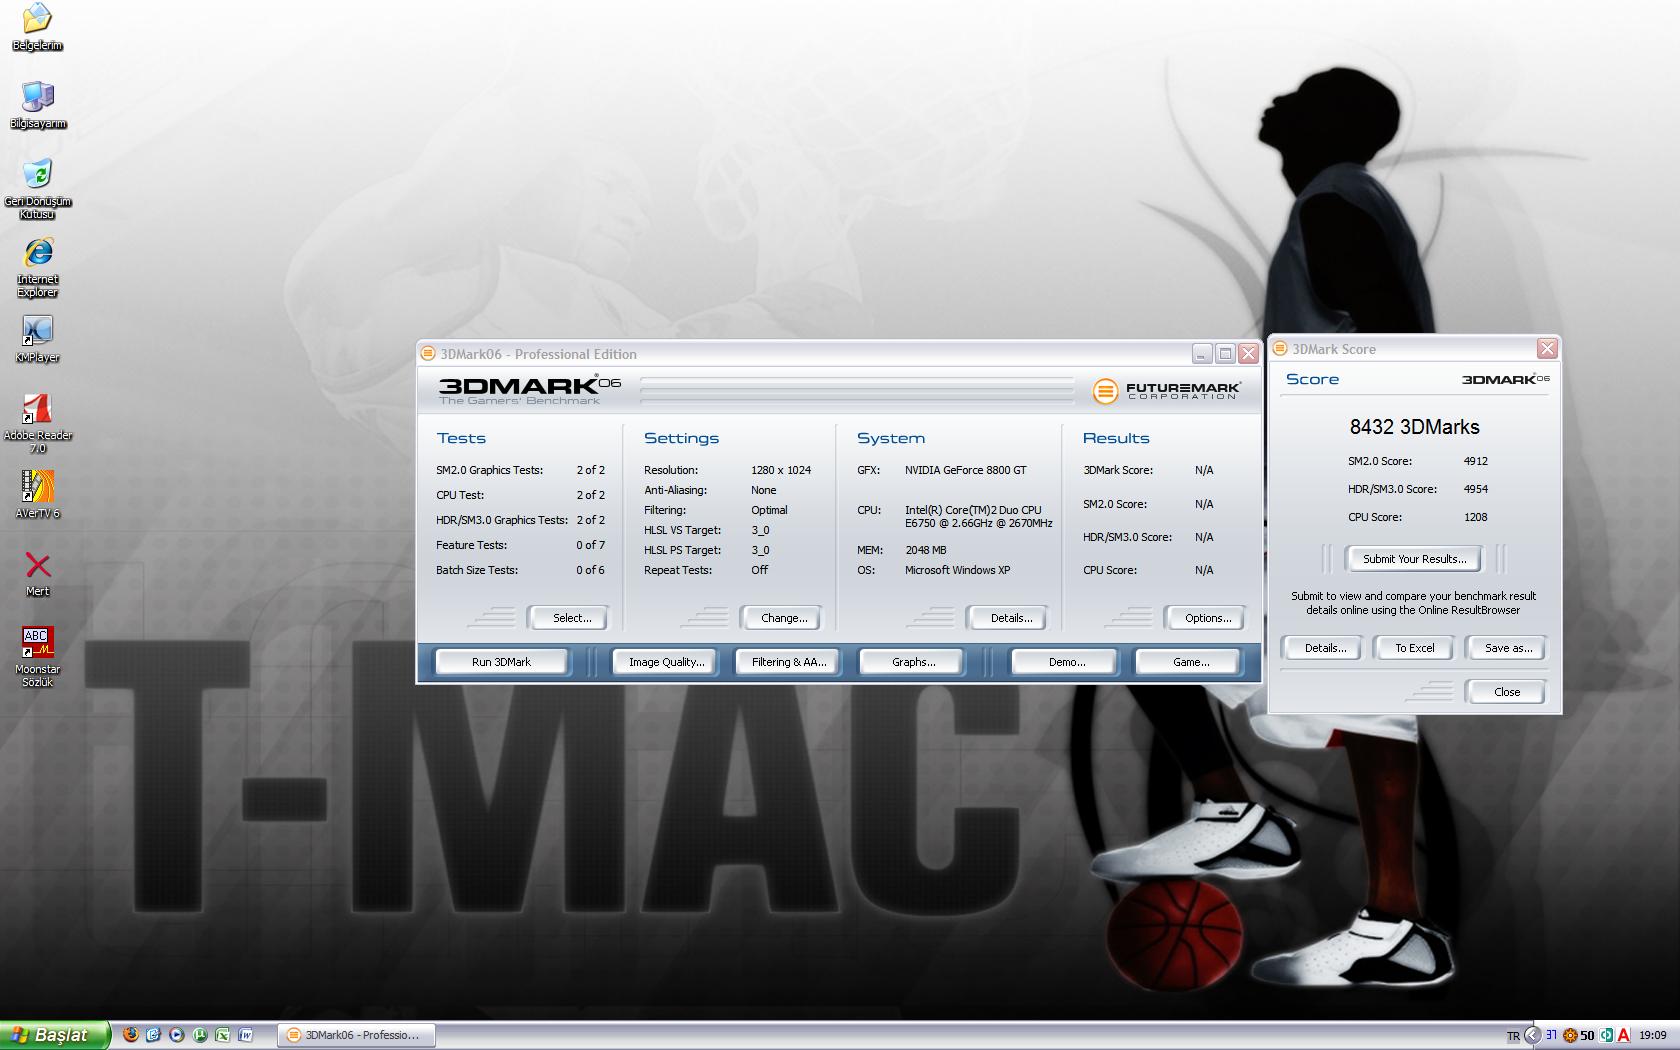
Task: Click the Anti-Aliasing None value
Action: pos(763,490)
